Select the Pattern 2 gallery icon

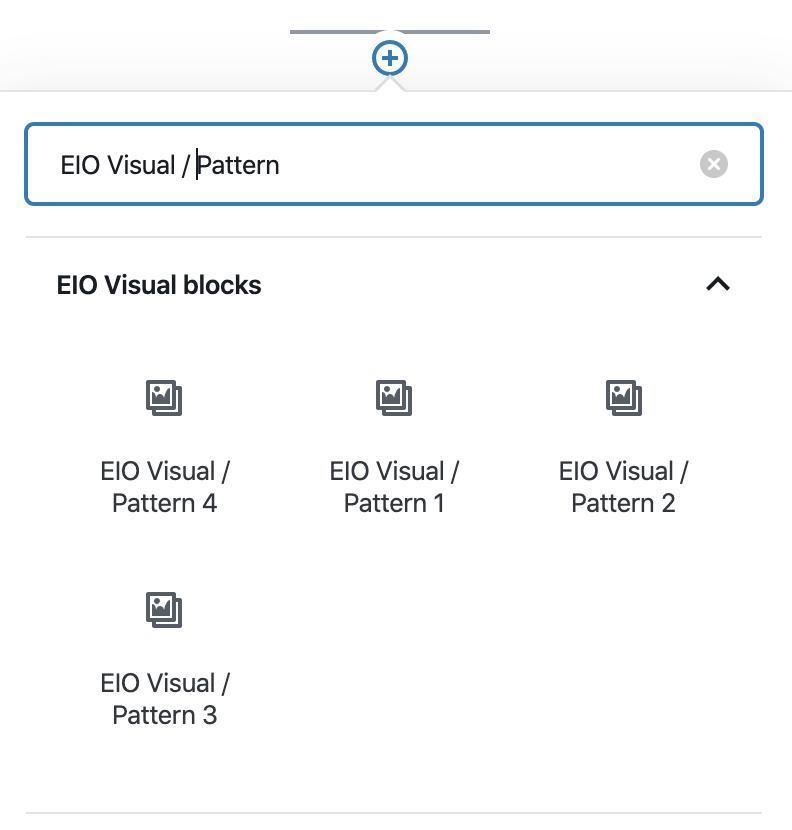pyautogui.click(x=624, y=398)
